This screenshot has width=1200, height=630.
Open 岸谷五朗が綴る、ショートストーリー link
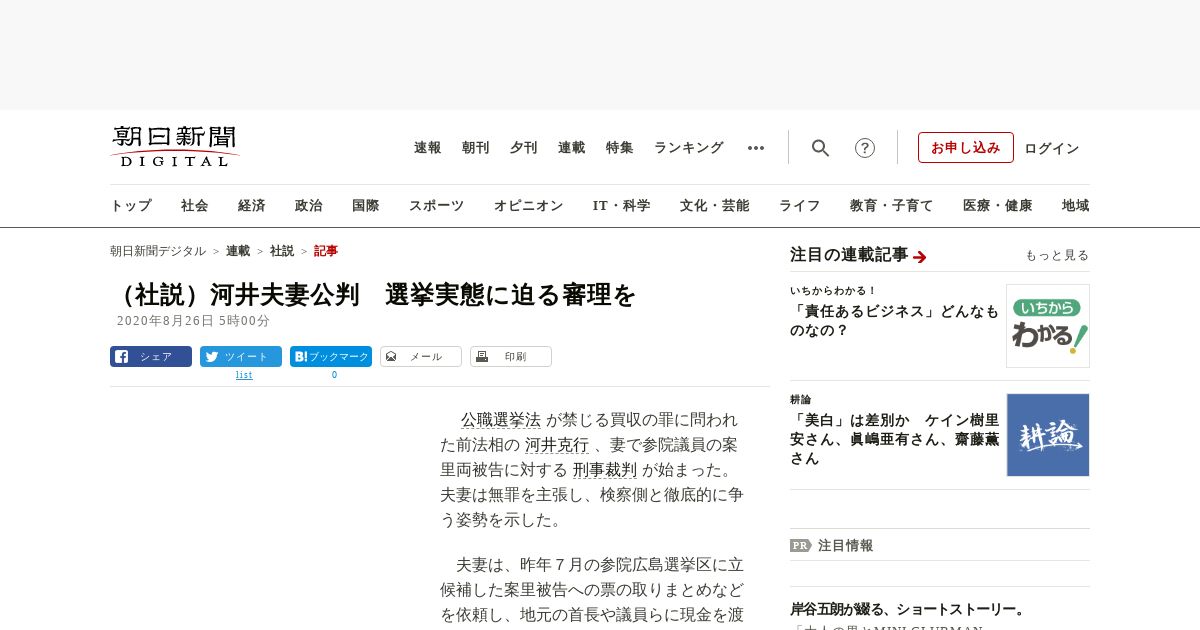pos(909,609)
